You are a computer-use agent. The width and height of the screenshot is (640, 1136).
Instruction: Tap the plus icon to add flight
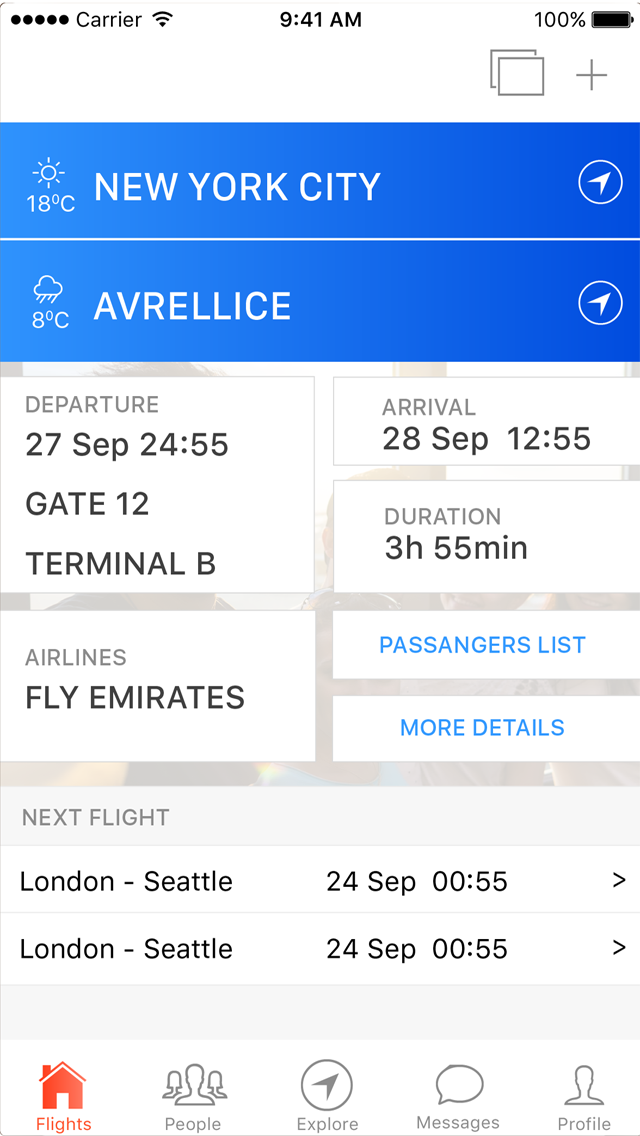pos(592,75)
